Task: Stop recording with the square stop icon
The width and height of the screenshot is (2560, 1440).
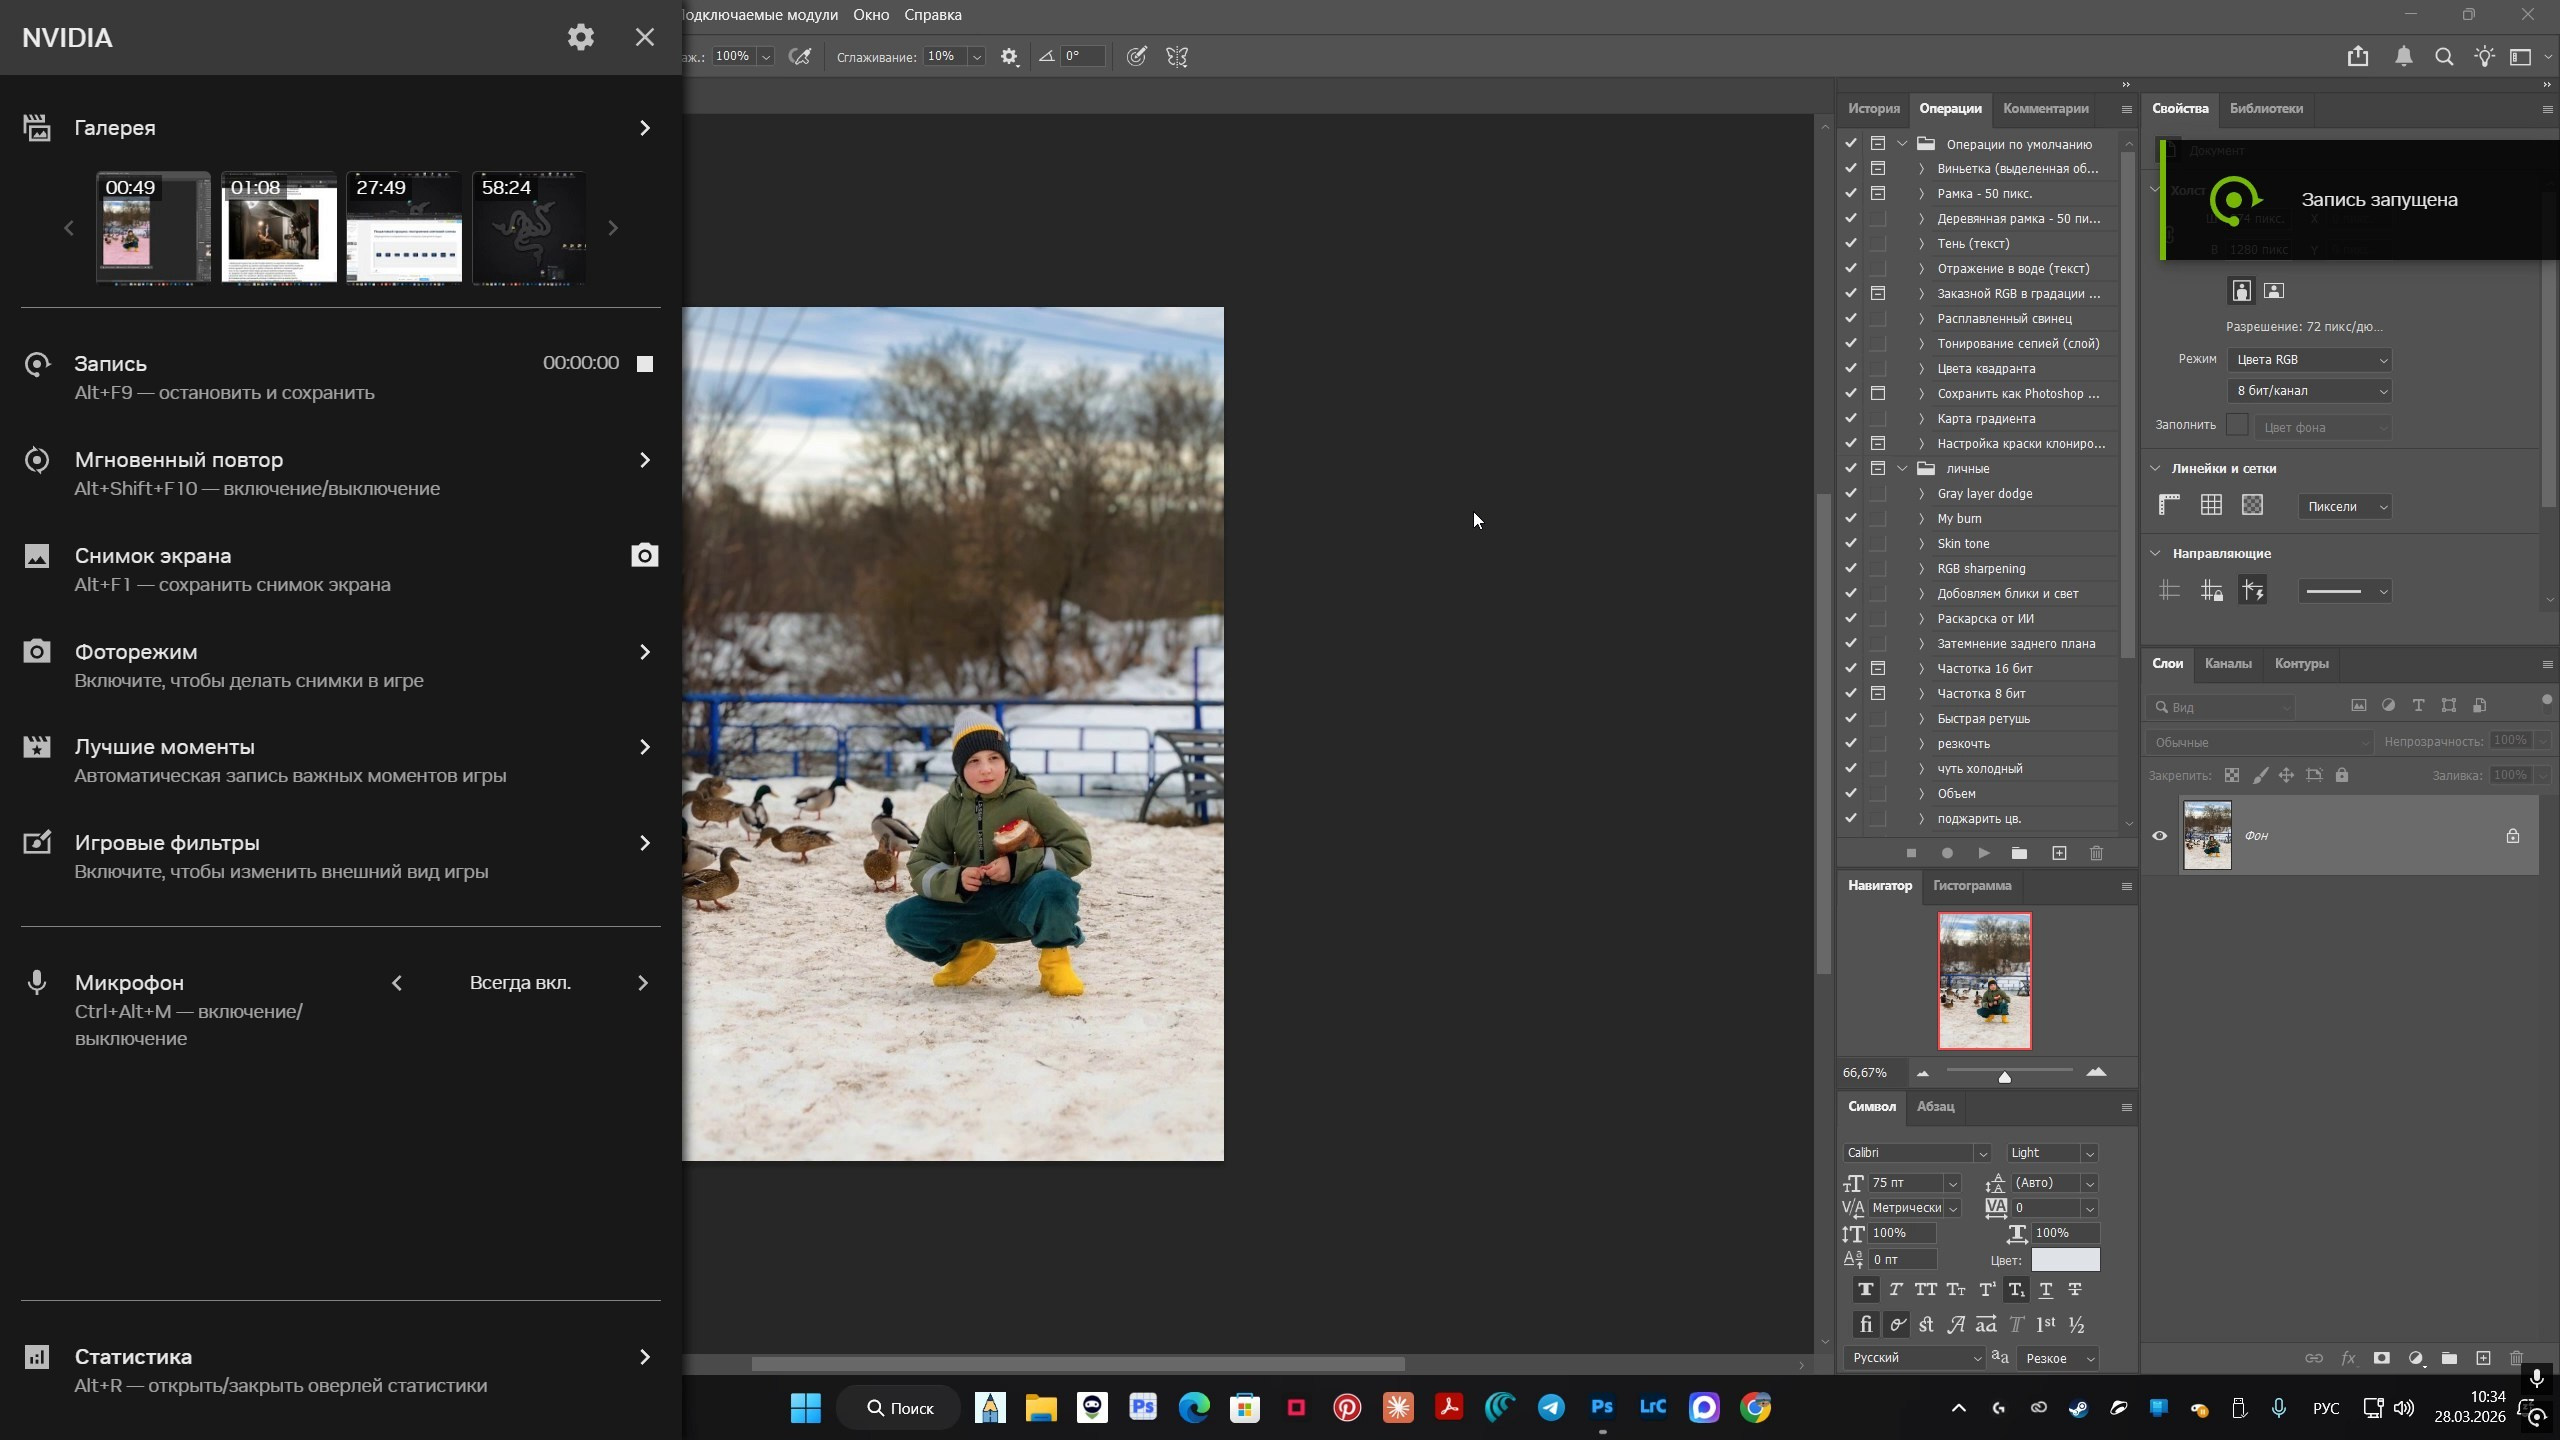Action: click(645, 364)
